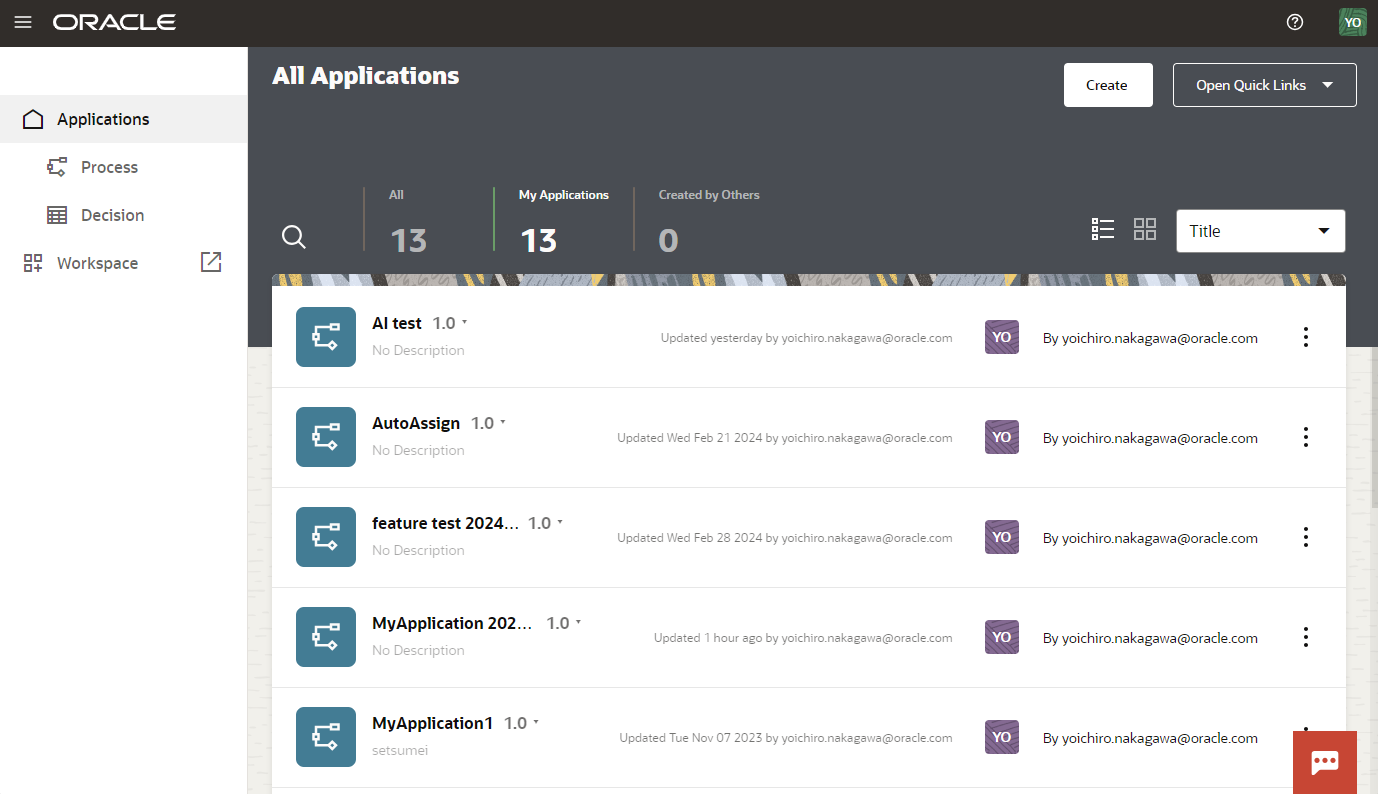The image size is (1378, 794).
Task: Open the YO user profile avatar
Action: tap(1352, 22)
